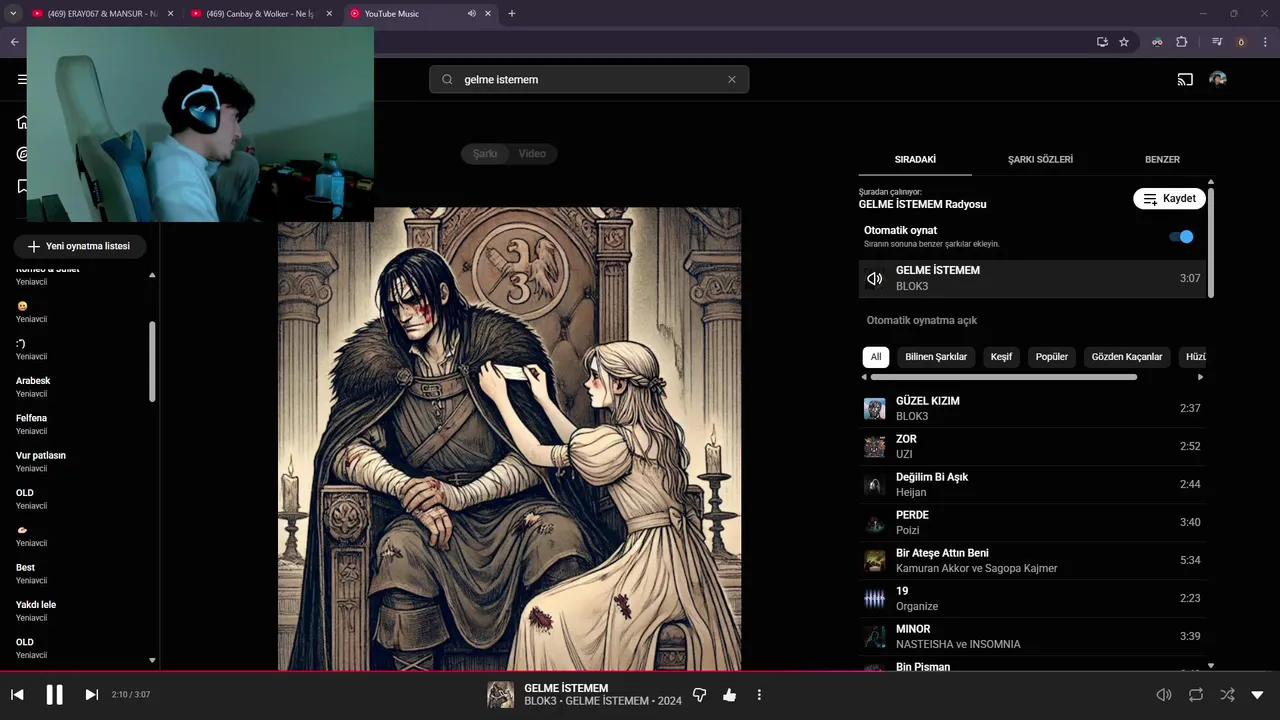
Task: Open the Arabesk playlist
Action: (78, 386)
